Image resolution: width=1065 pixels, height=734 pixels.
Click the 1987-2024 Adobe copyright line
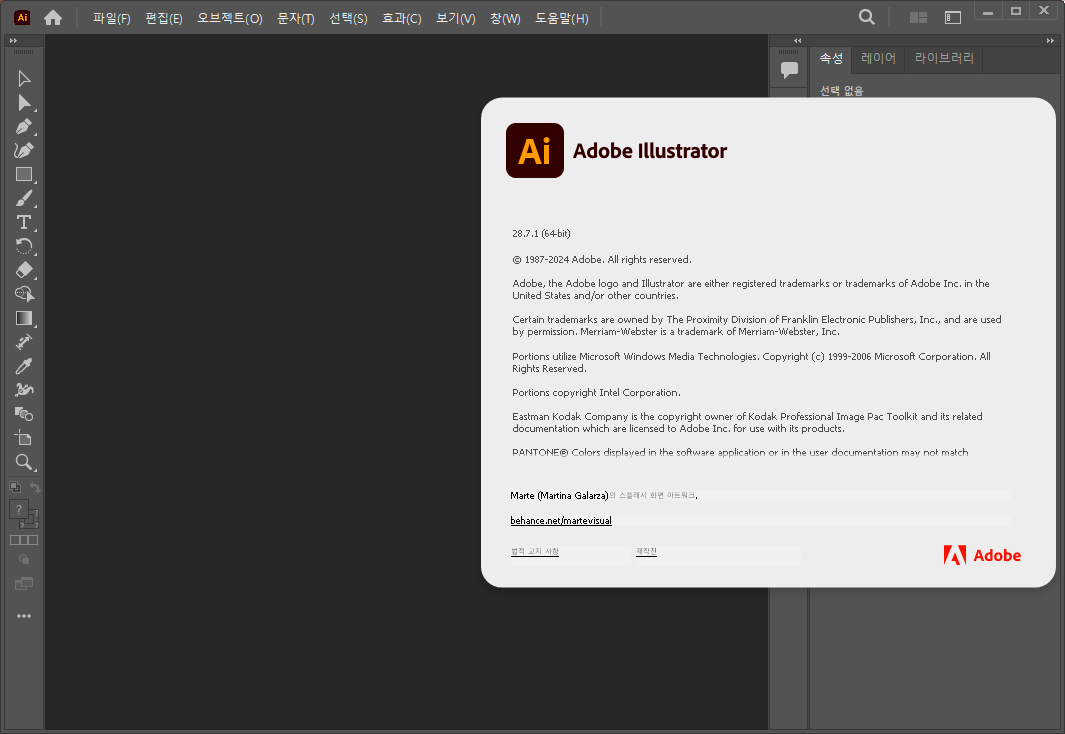click(x=602, y=259)
